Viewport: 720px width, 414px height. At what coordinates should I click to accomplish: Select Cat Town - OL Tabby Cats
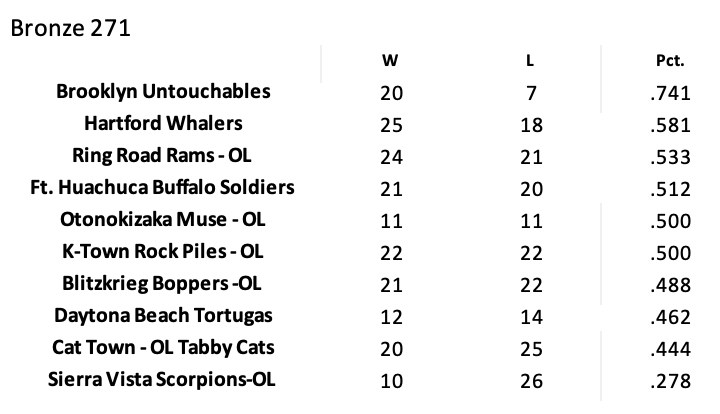pos(163,347)
